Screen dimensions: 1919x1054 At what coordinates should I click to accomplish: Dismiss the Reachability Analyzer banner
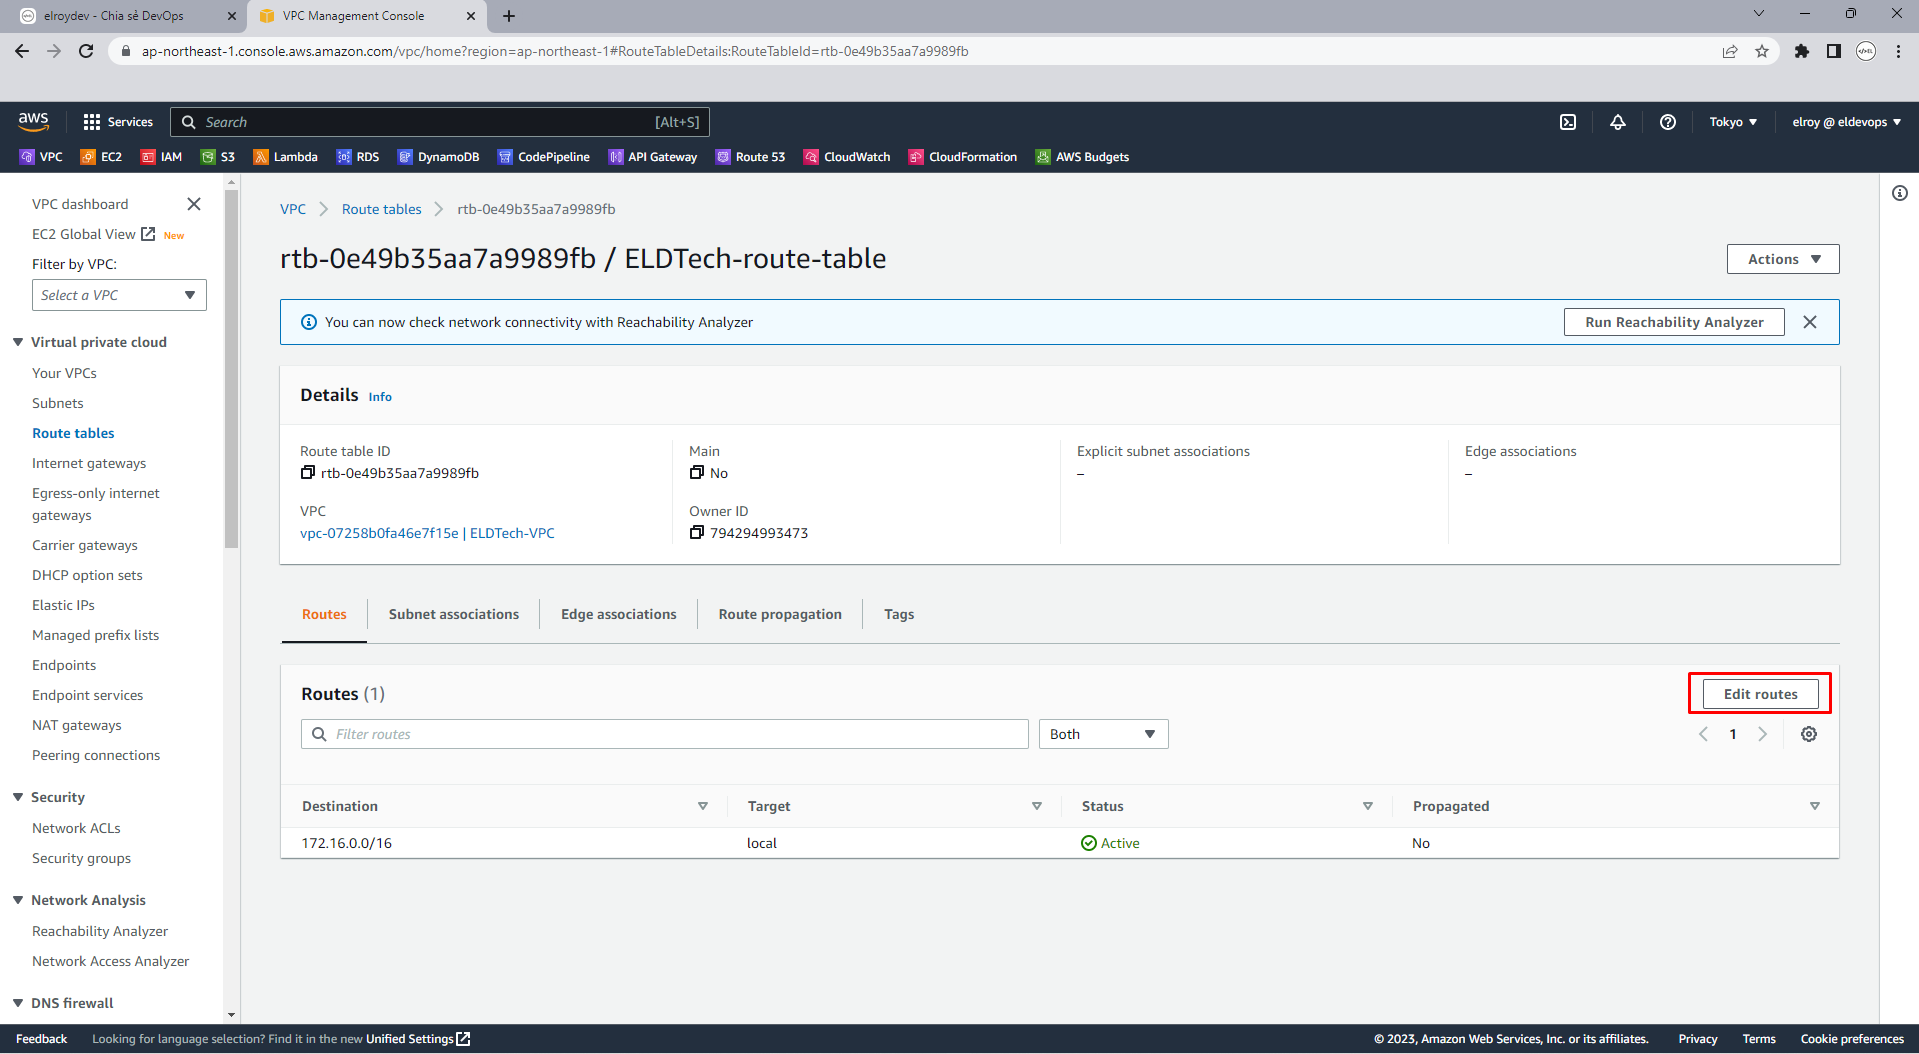pos(1810,322)
